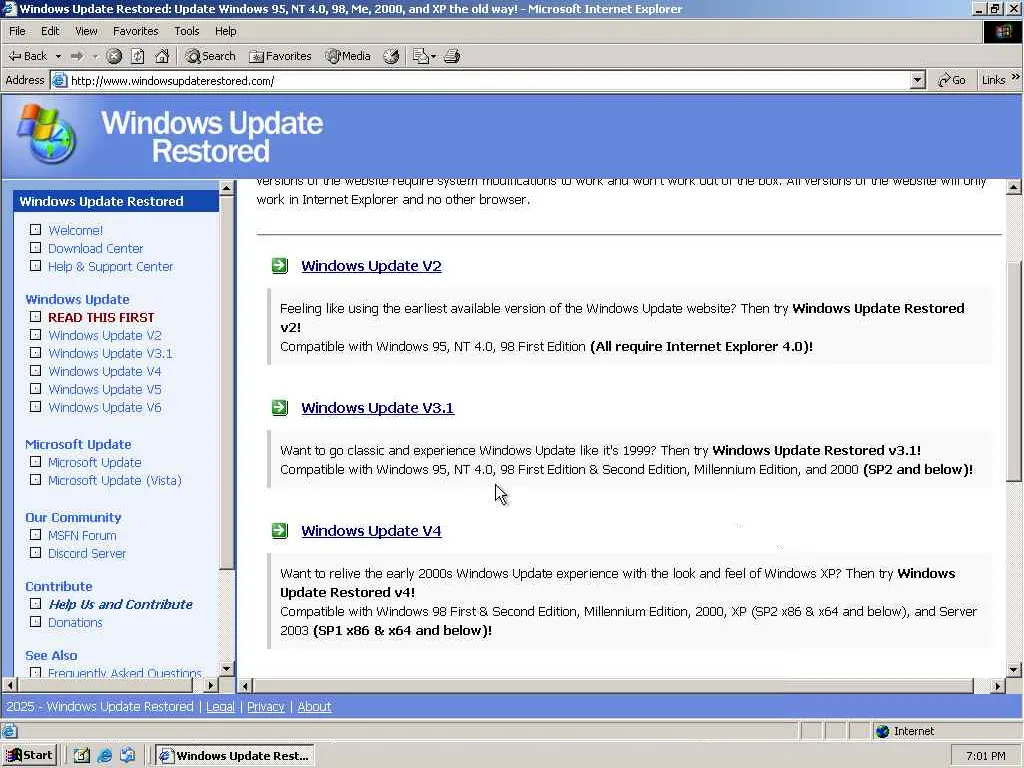1024x768 pixels.
Task: Open Help Us and Contribute link
Action: click(120, 604)
